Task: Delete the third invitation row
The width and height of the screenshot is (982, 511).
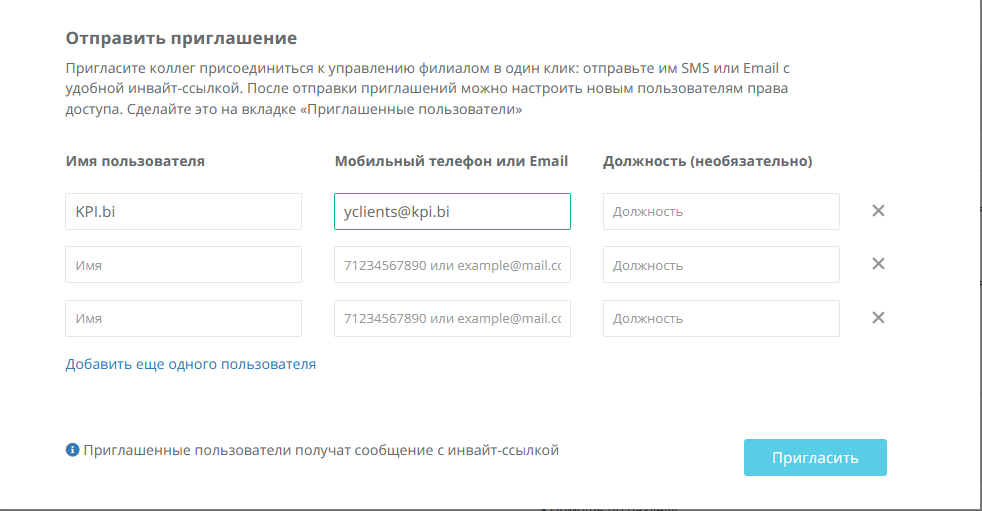Action: pos(878,318)
